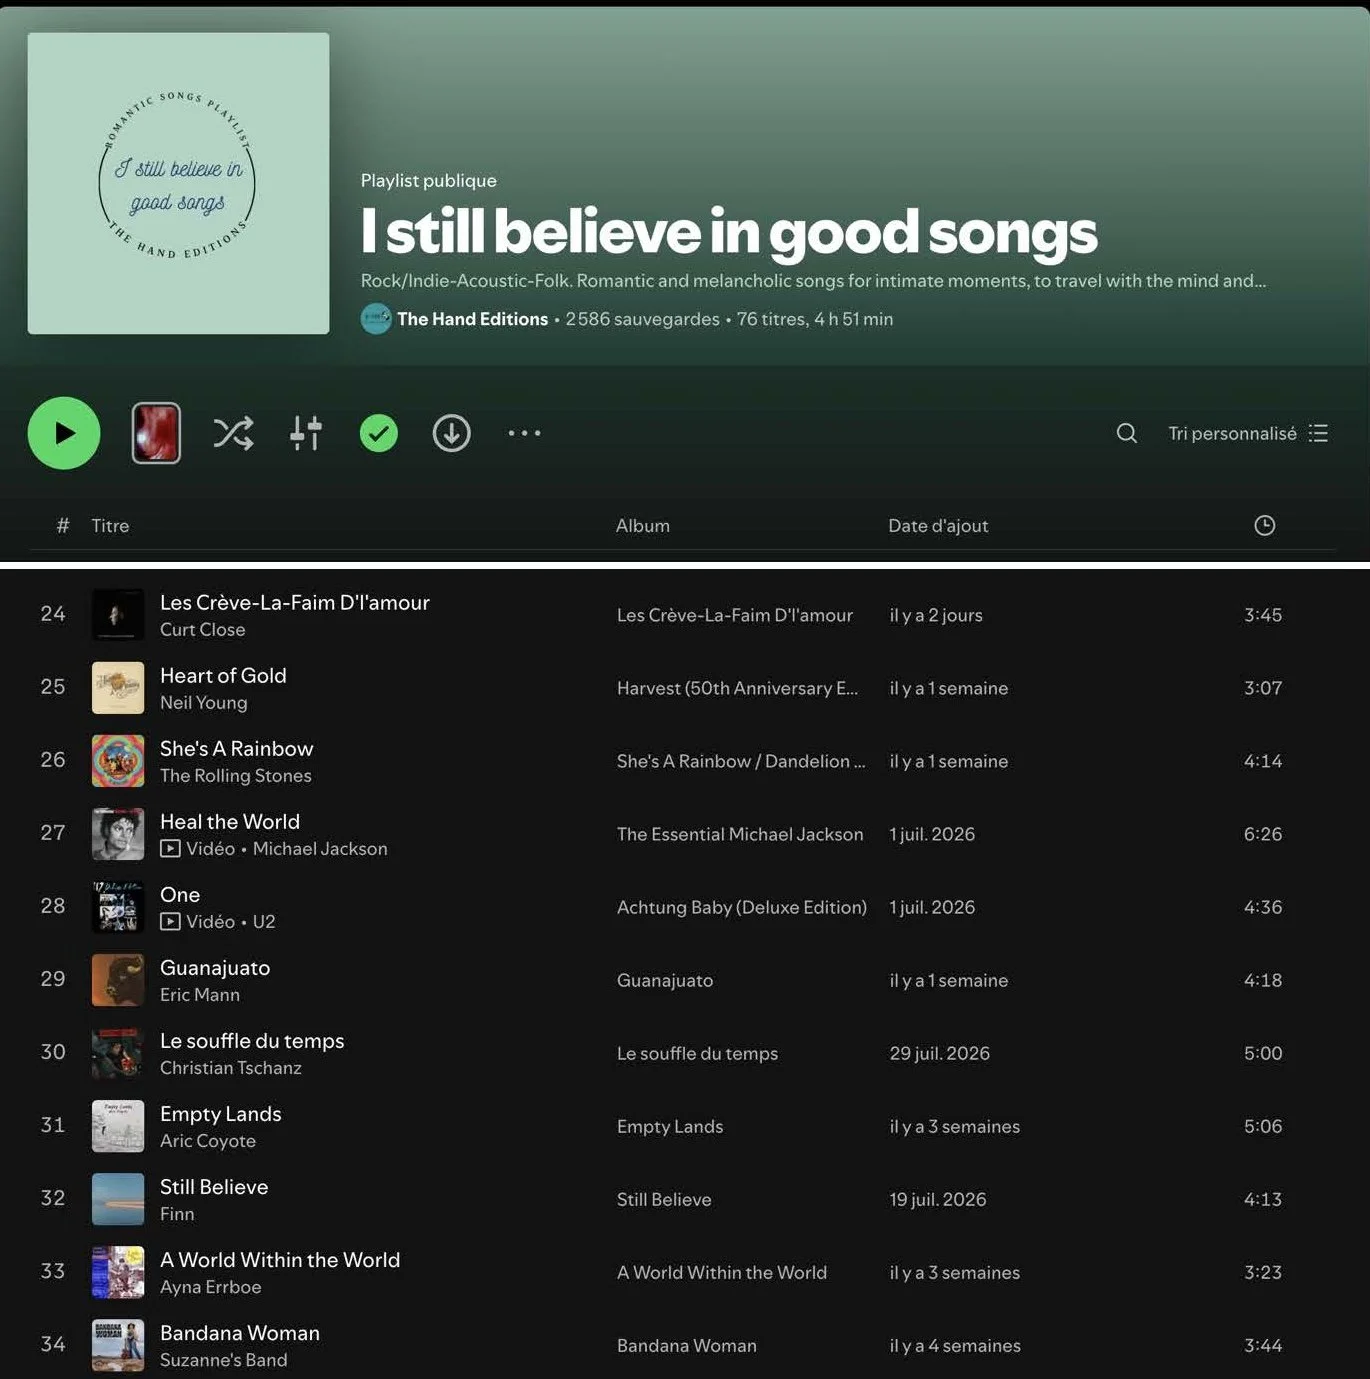Toggle the saved-to-library green checkmark
The width and height of the screenshot is (1370, 1379).
379,433
